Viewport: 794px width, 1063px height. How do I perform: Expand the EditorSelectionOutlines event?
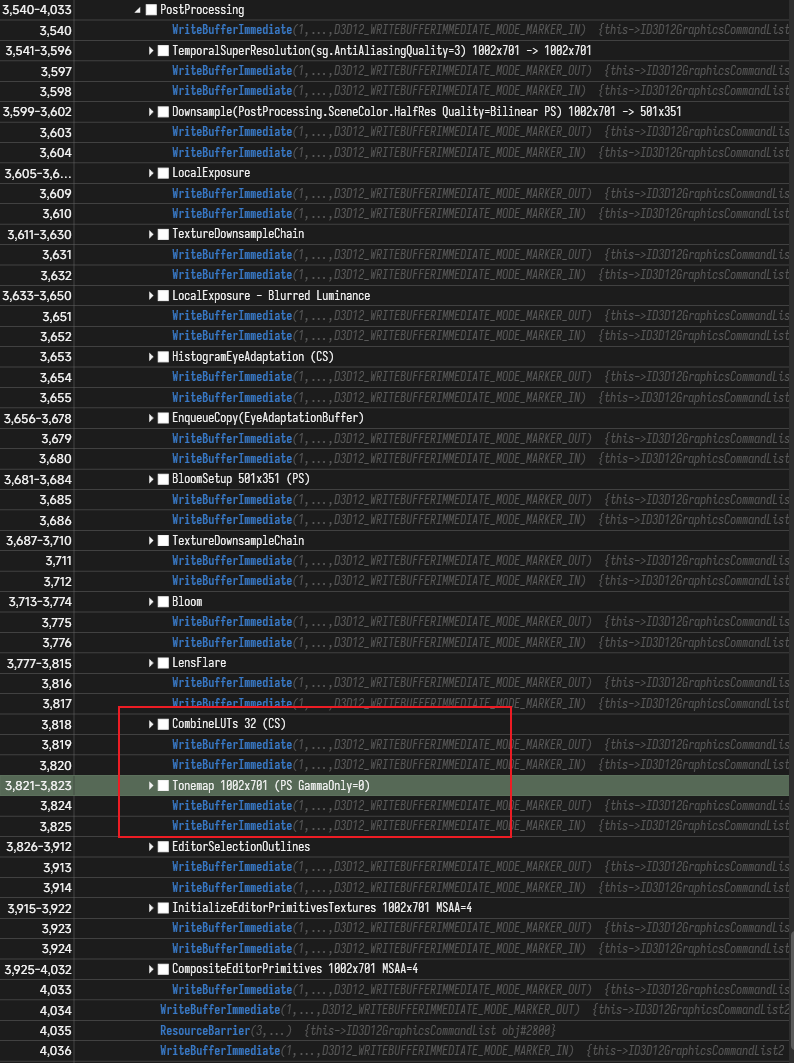152,847
